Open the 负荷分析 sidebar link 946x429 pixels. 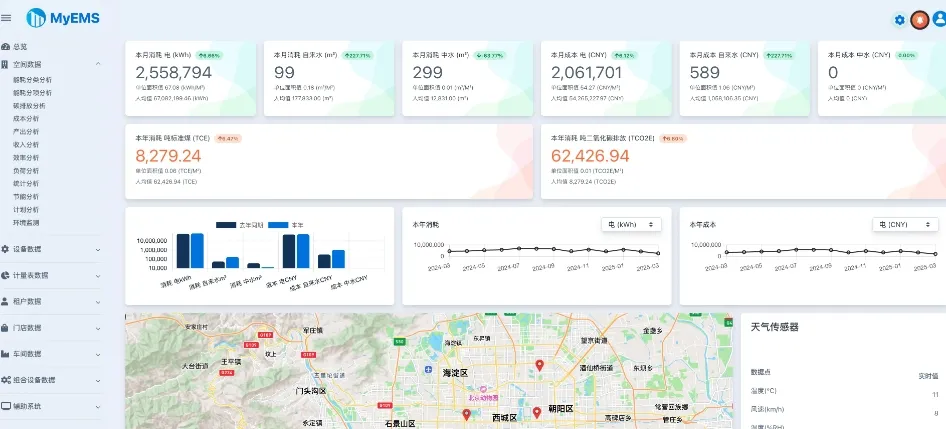26,171
